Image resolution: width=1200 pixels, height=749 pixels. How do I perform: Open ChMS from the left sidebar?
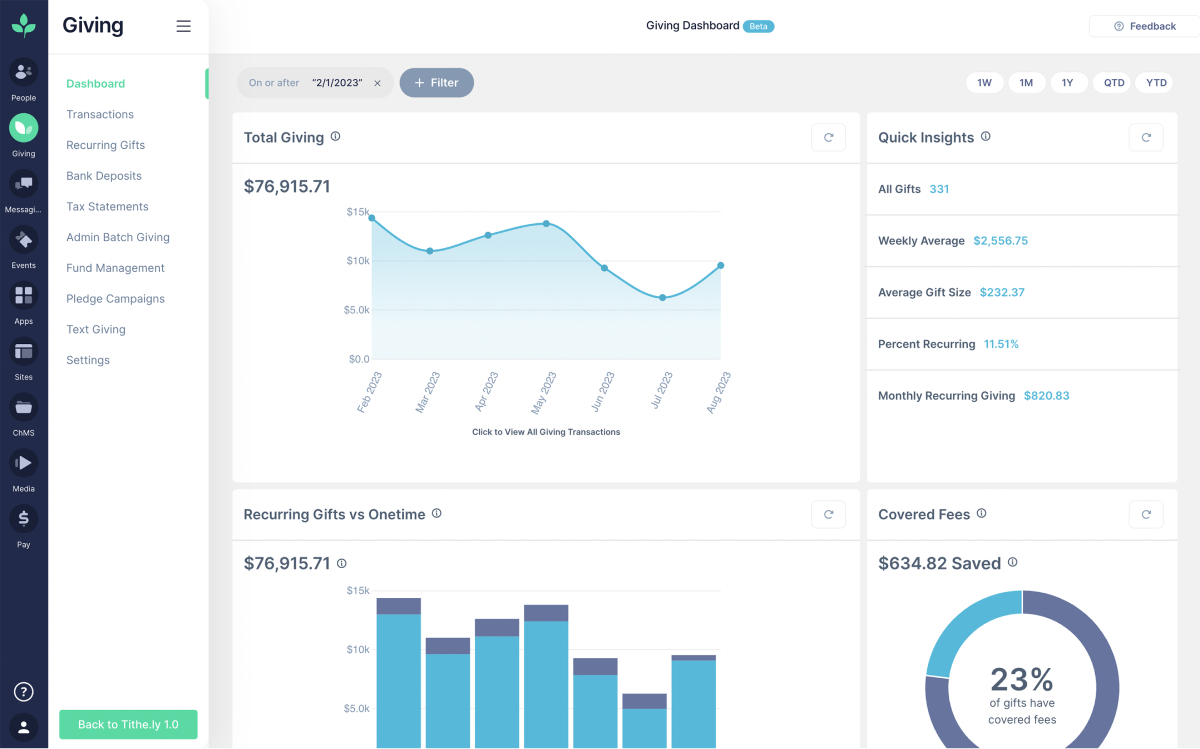(x=23, y=409)
